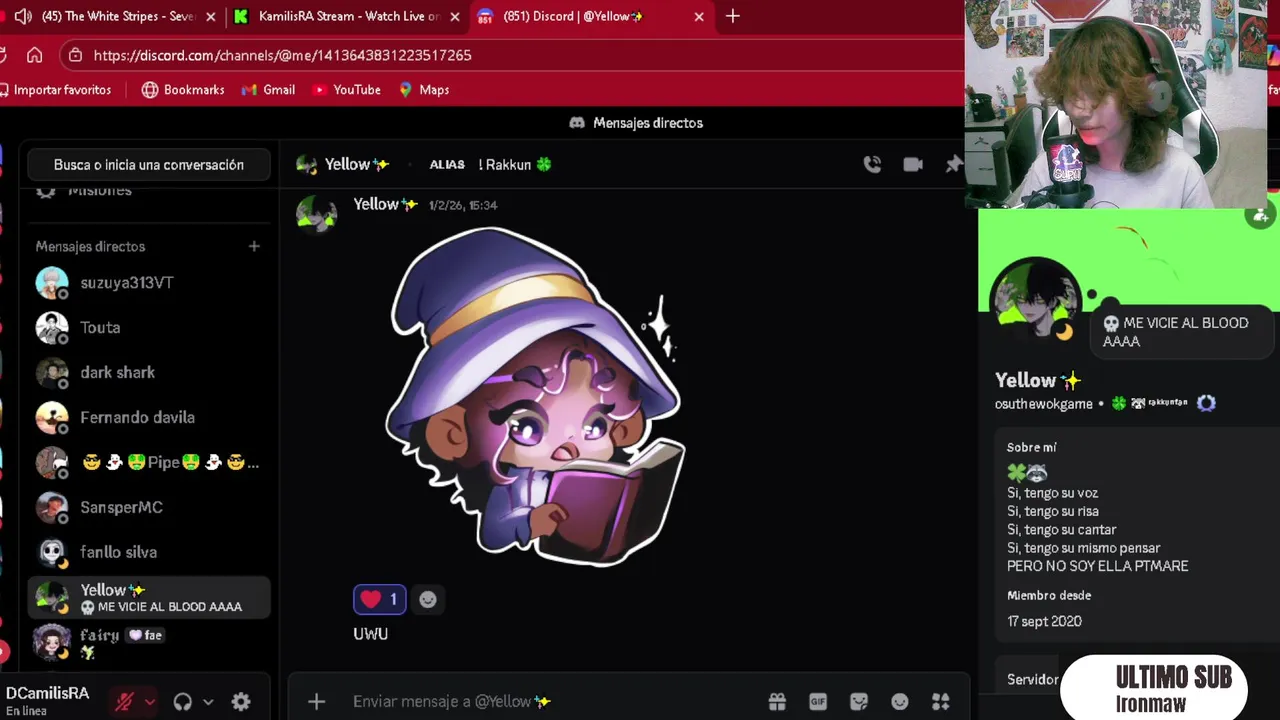Open the GIF picker
The height and width of the screenshot is (720, 1280).
tap(818, 701)
